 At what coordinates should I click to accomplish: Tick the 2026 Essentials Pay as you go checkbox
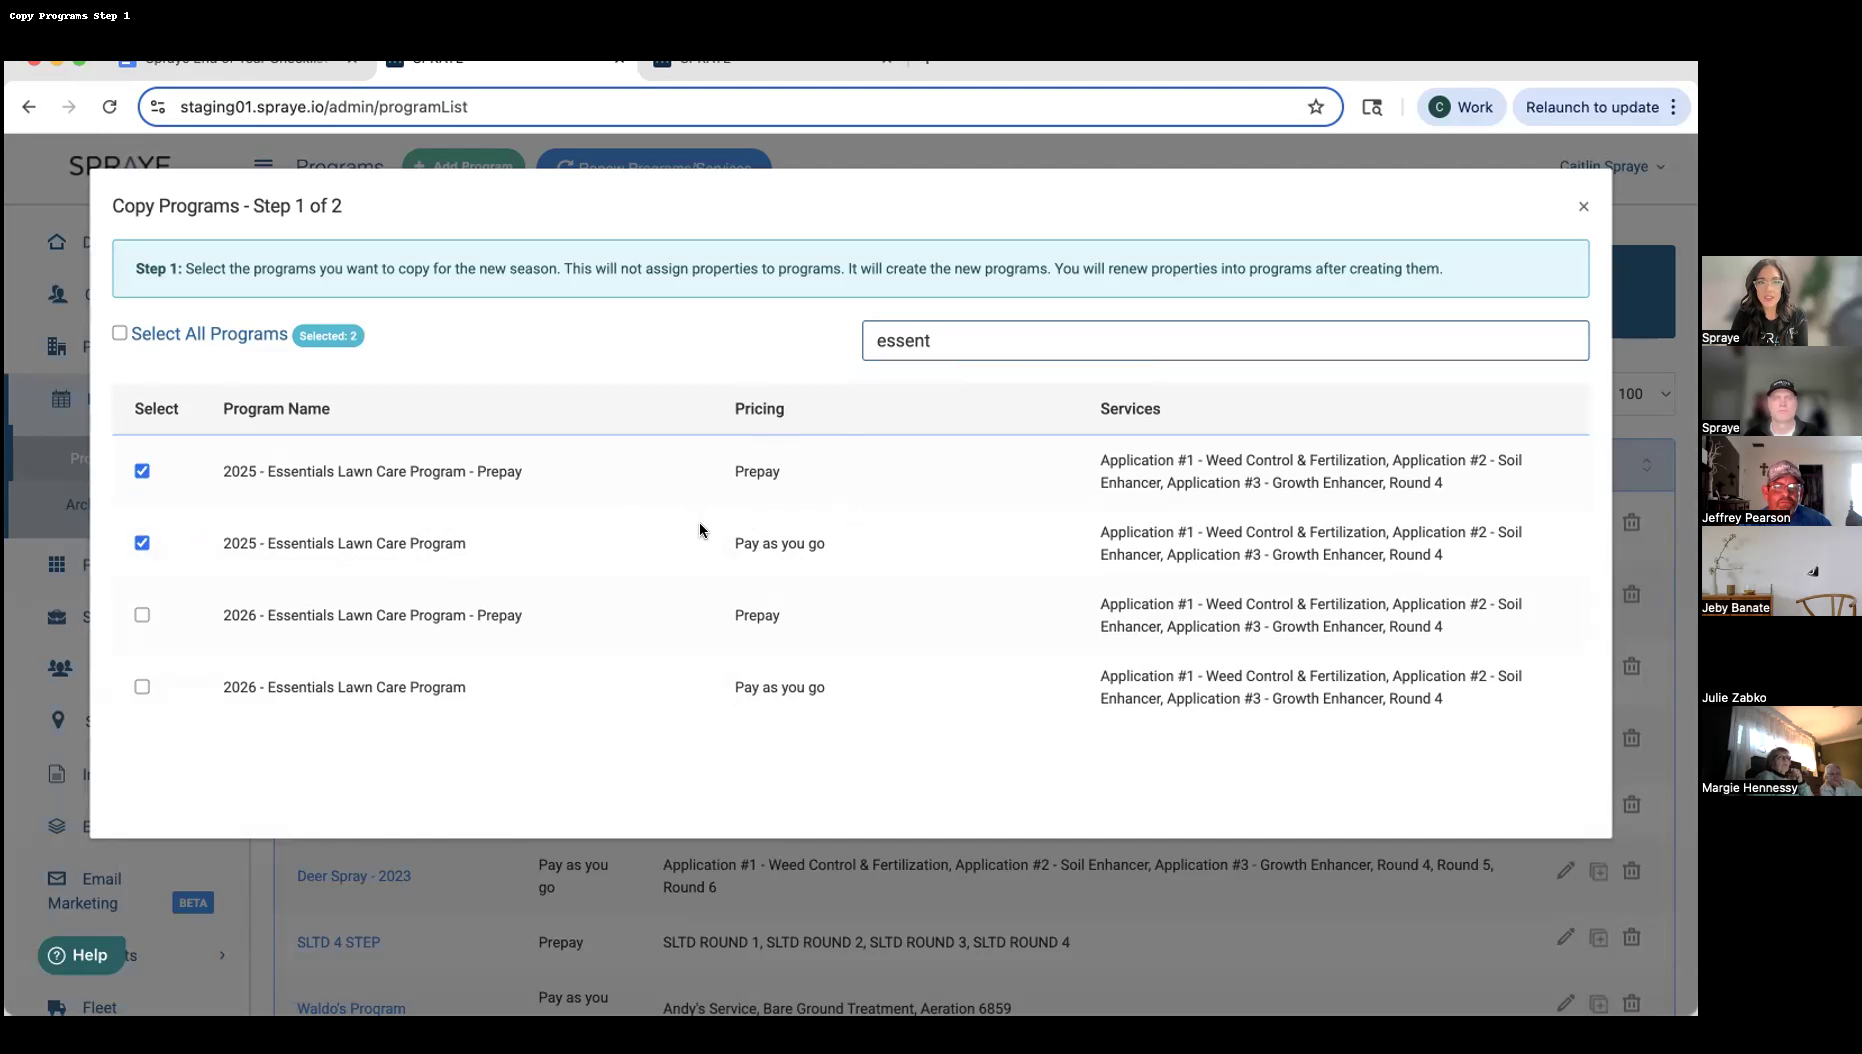[142, 687]
